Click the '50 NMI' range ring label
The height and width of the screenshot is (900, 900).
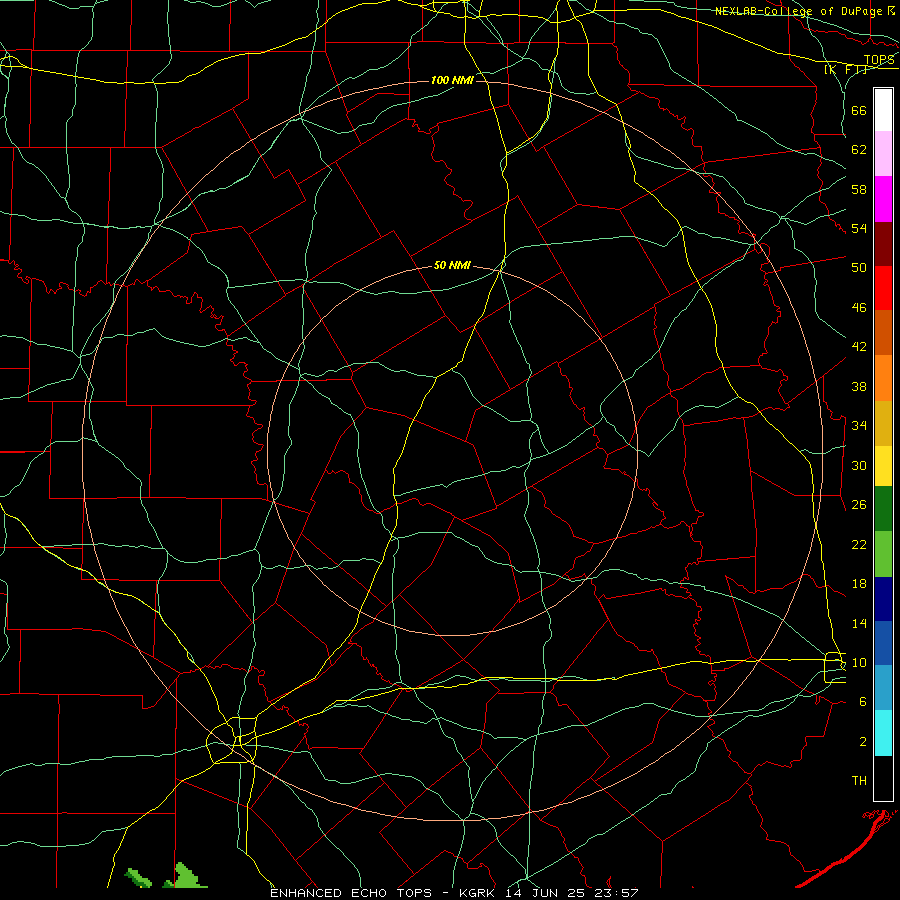452,265
